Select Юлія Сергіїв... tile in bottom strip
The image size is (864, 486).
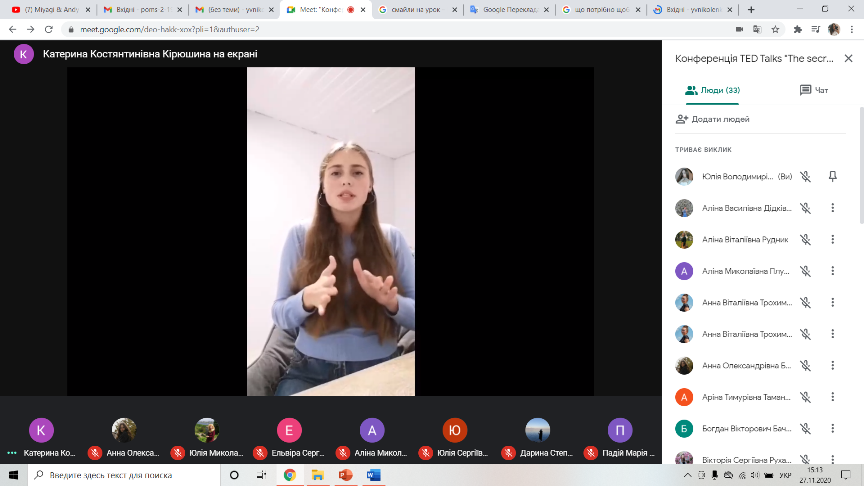455,439
